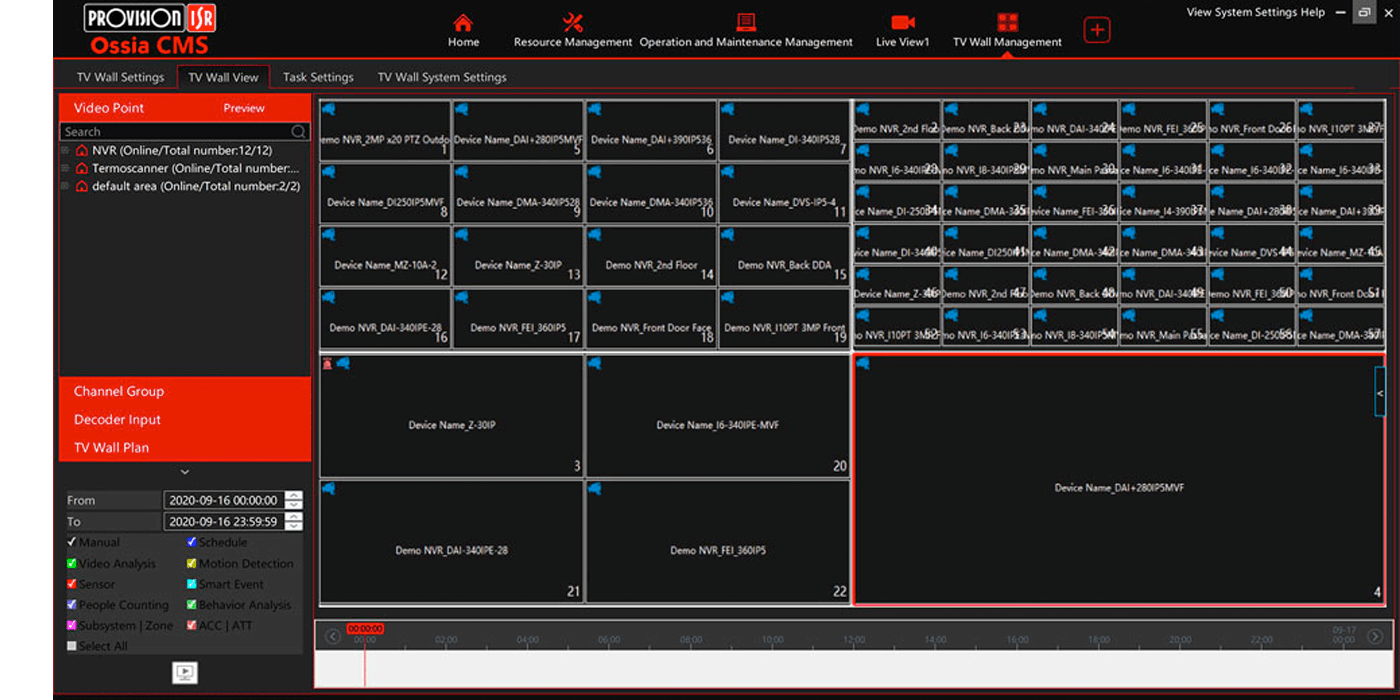Open Operation and Maintenance Management icon

coord(746,23)
